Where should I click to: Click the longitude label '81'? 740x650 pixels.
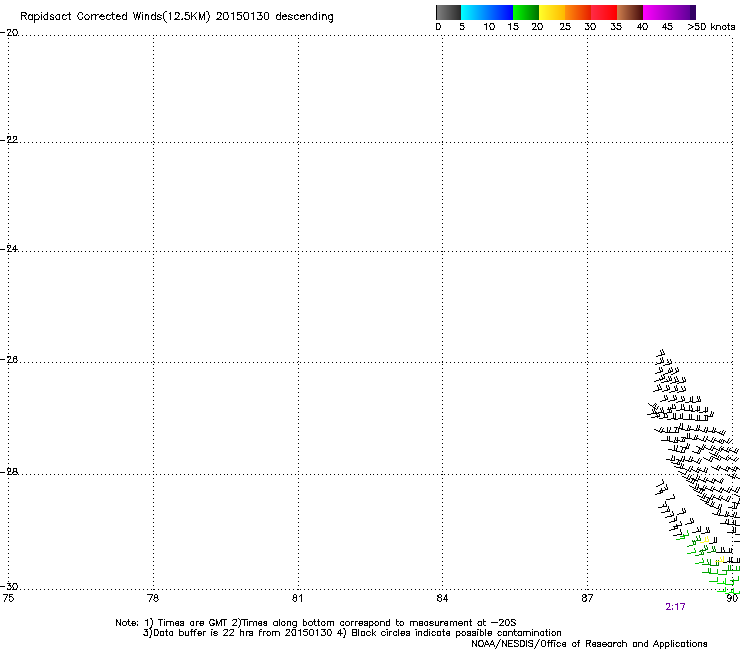297,598
